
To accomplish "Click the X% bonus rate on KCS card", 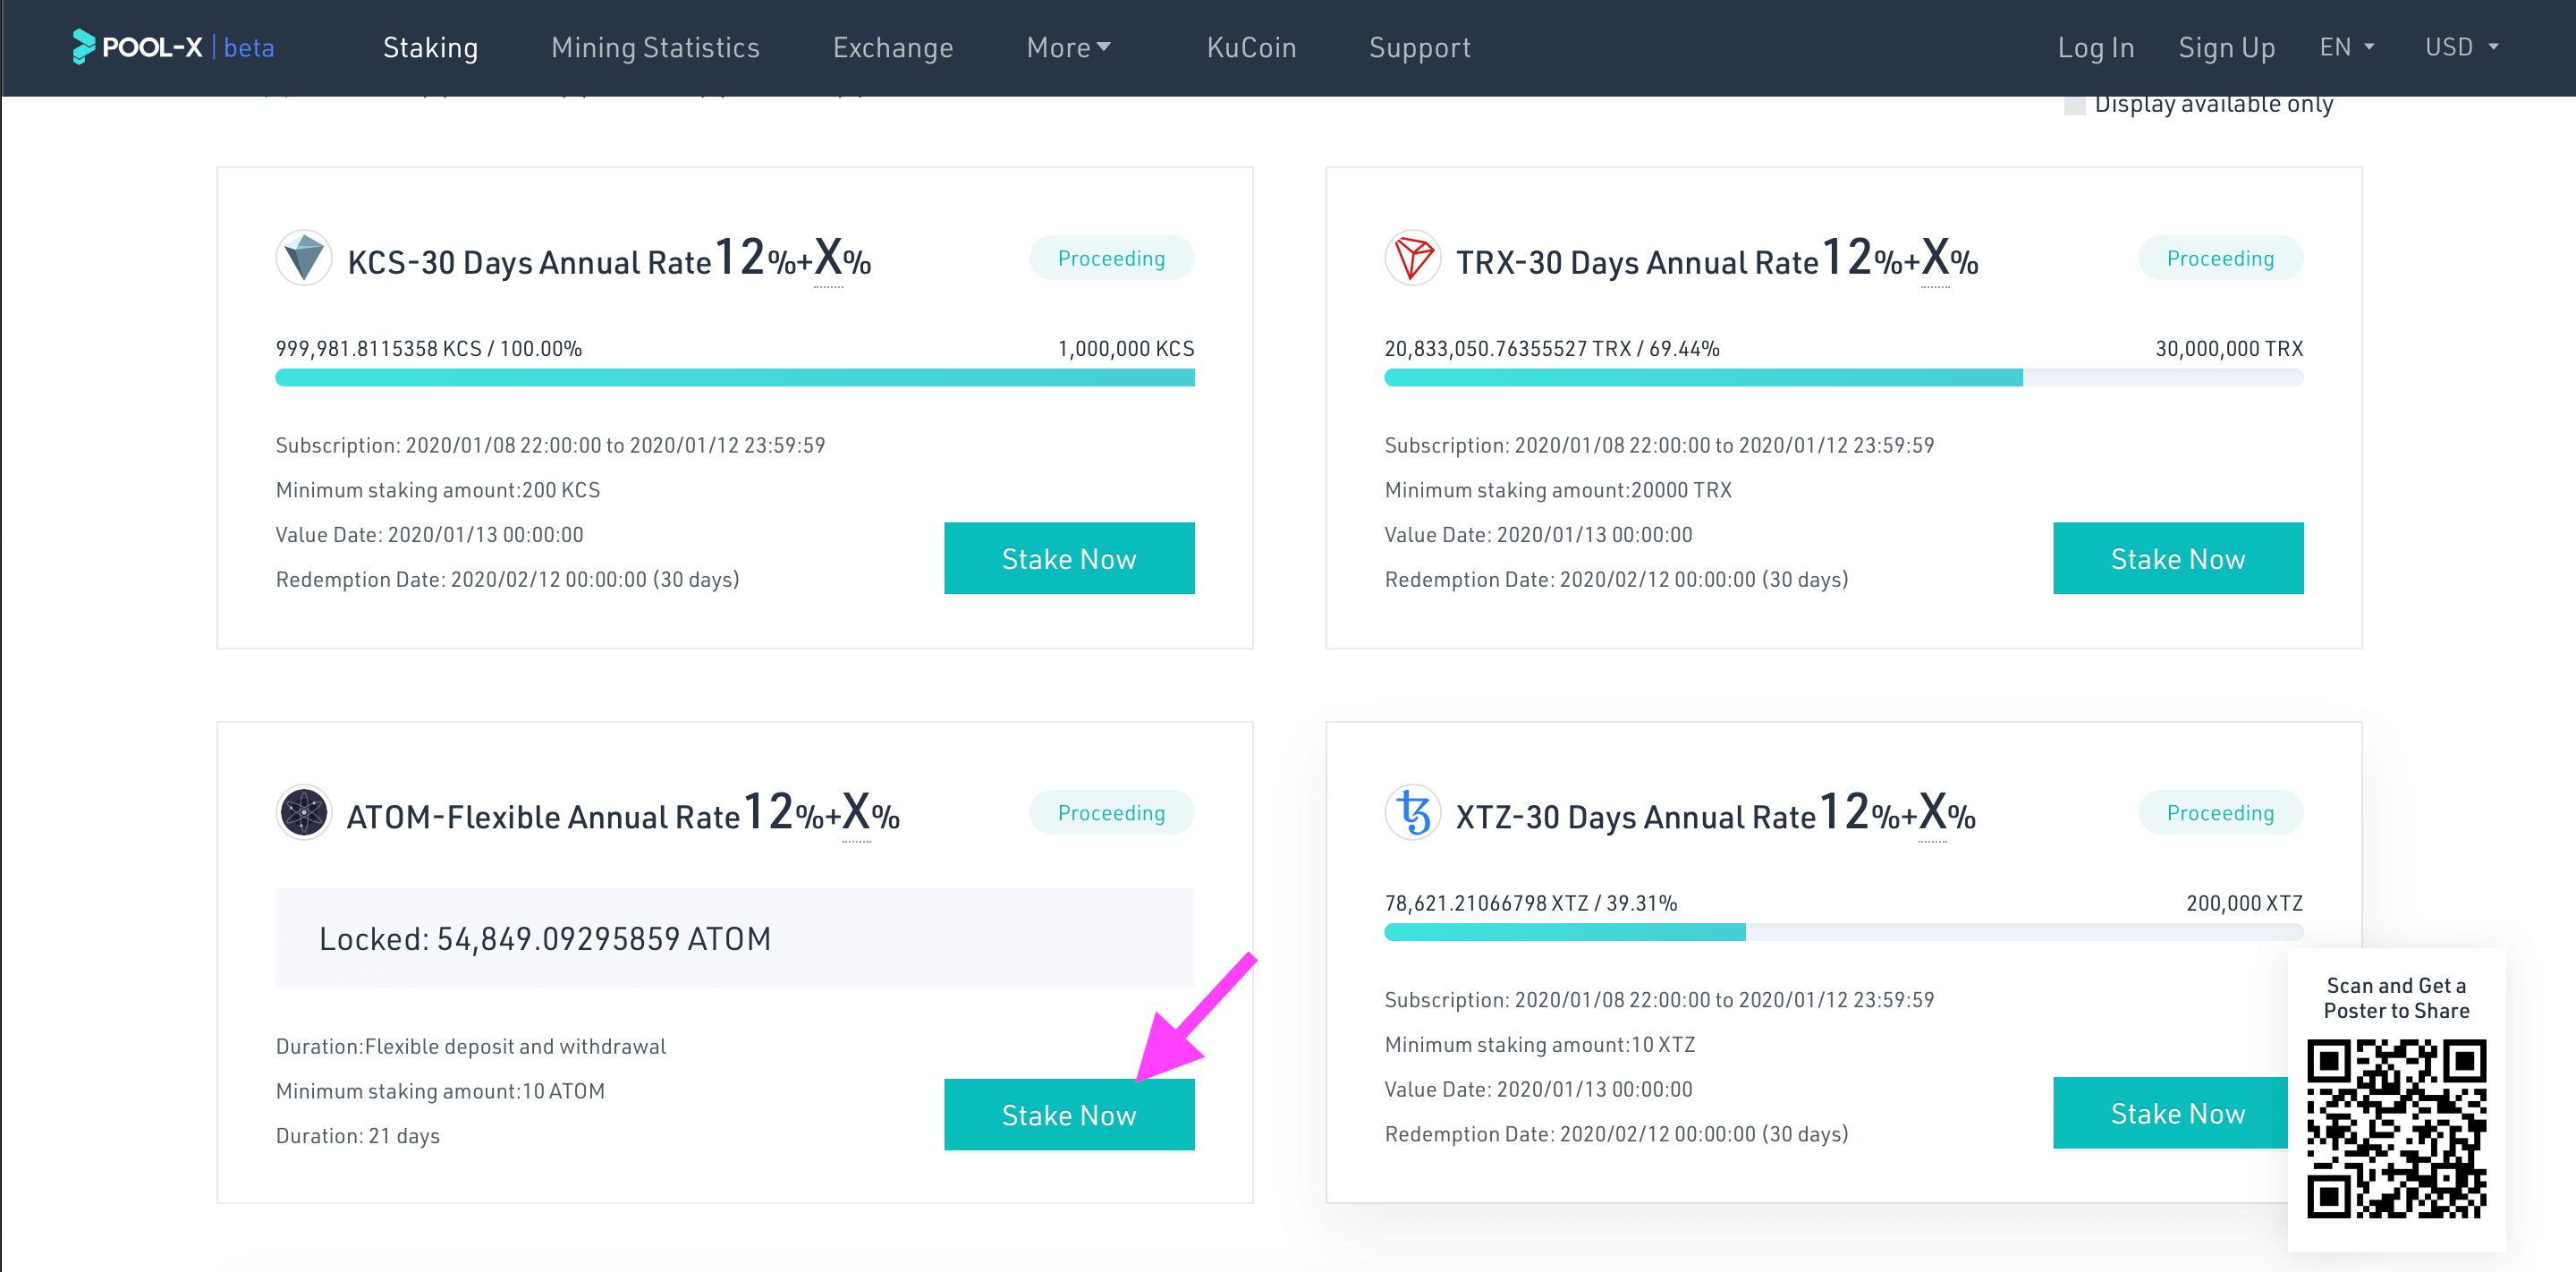I will pyautogui.click(x=842, y=259).
